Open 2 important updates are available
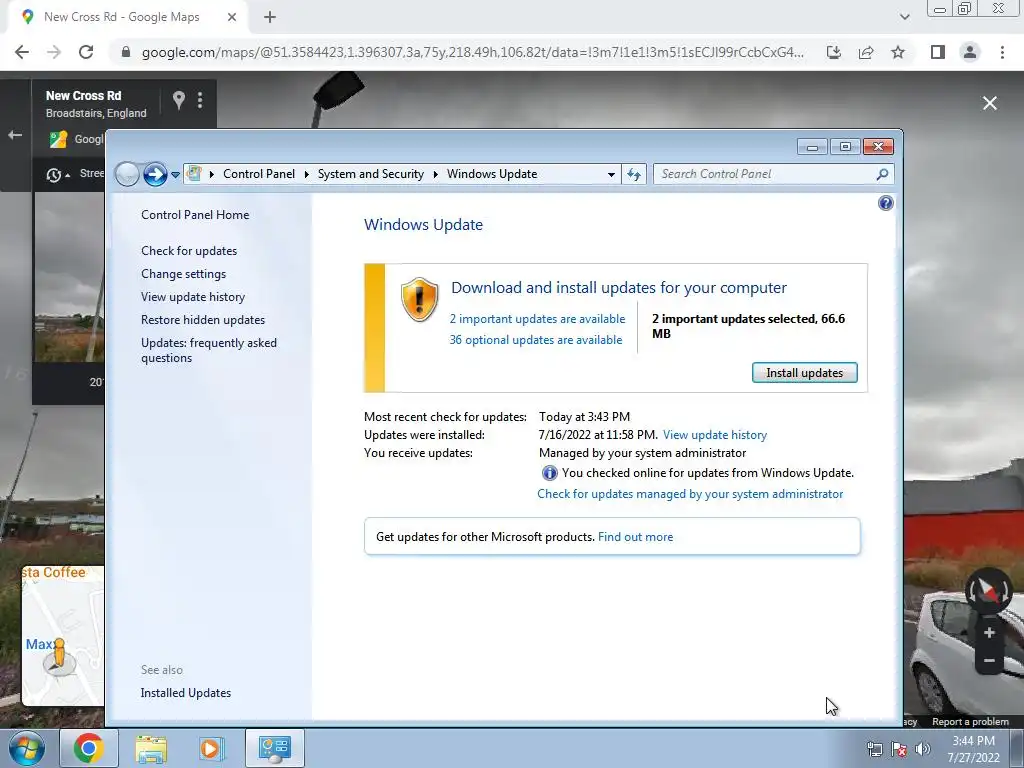The image size is (1024, 768). [x=537, y=319]
